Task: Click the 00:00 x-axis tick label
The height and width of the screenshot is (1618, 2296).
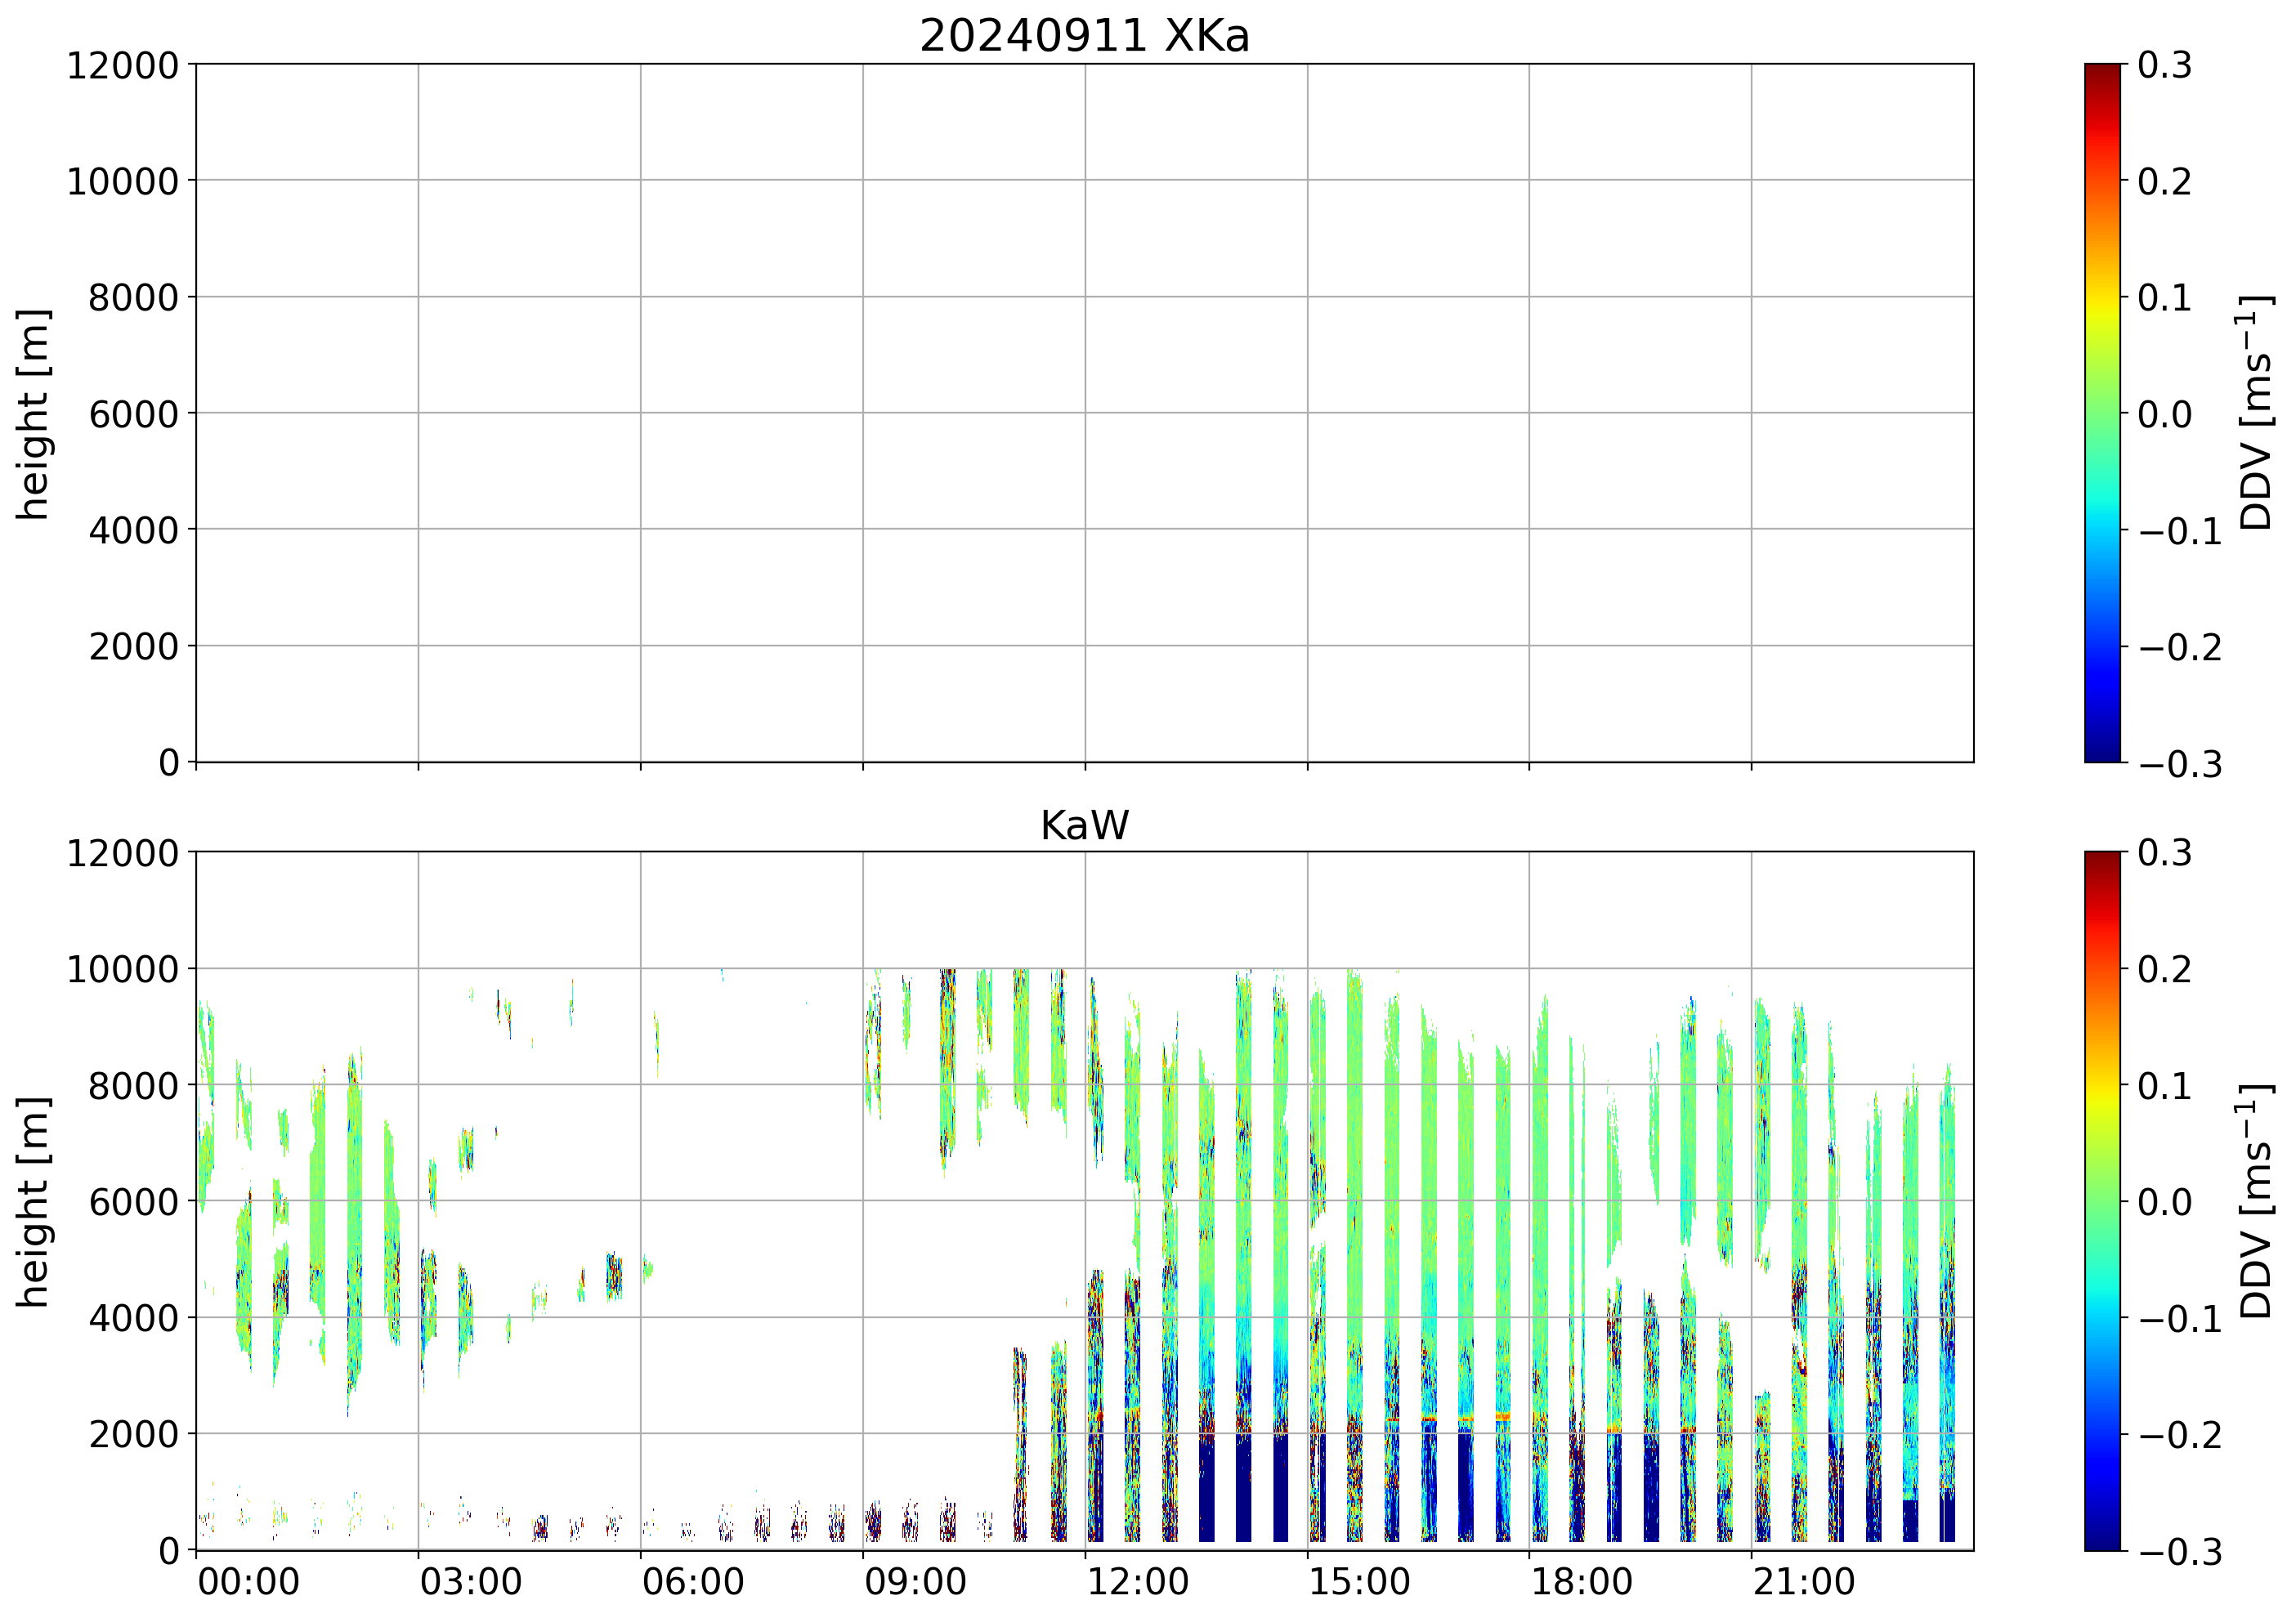Action: coord(248,1584)
